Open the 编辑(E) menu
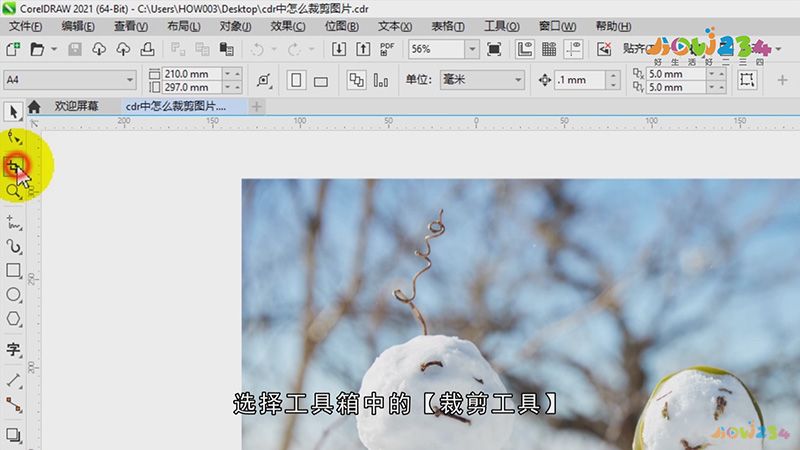The width and height of the screenshot is (800, 450). coord(78,26)
